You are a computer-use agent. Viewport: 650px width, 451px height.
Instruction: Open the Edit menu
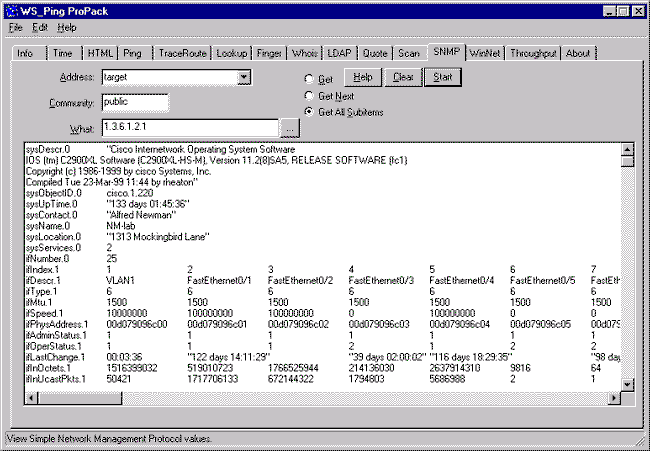(x=41, y=27)
